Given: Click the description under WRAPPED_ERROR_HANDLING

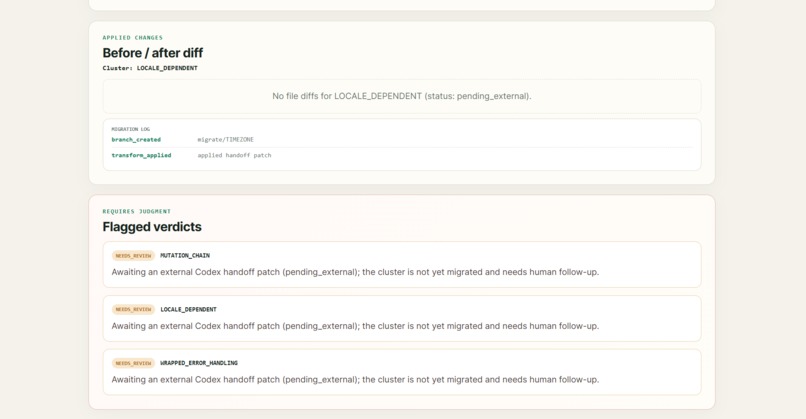Looking at the screenshot, I should click(355, 379).
